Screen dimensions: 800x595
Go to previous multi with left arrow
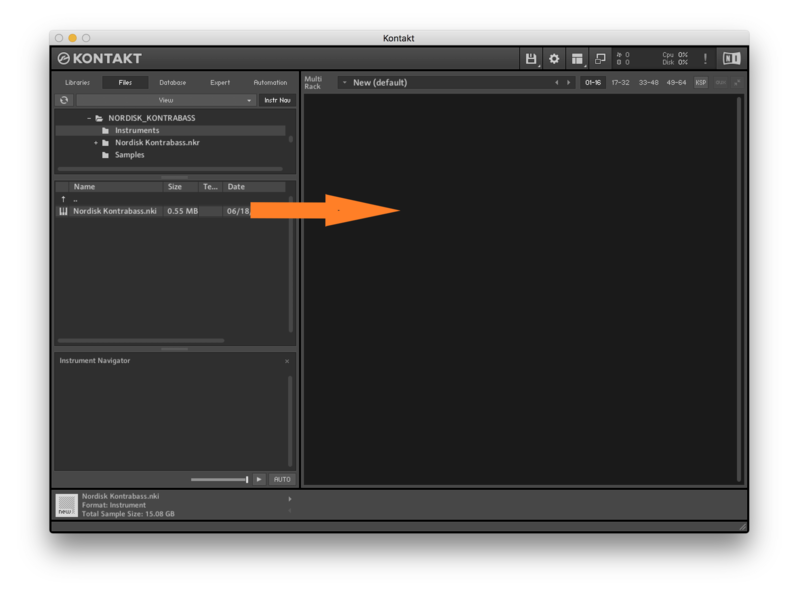557,83
